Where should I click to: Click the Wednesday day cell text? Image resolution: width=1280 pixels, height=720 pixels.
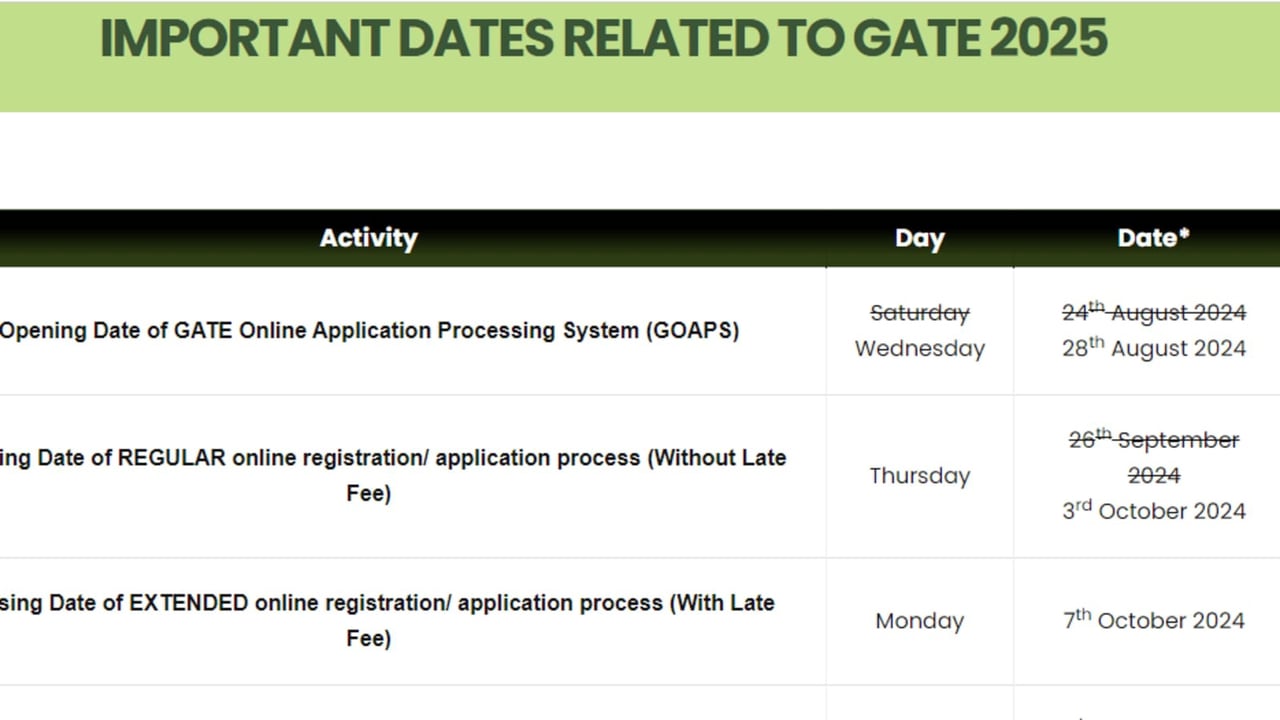coord(919,348)
